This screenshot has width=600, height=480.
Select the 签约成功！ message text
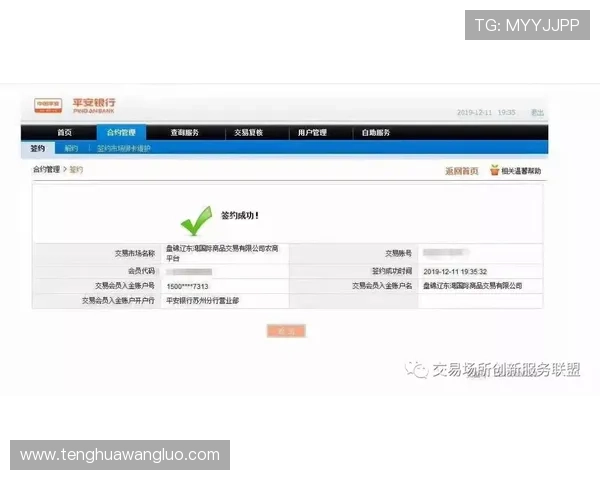240,216
